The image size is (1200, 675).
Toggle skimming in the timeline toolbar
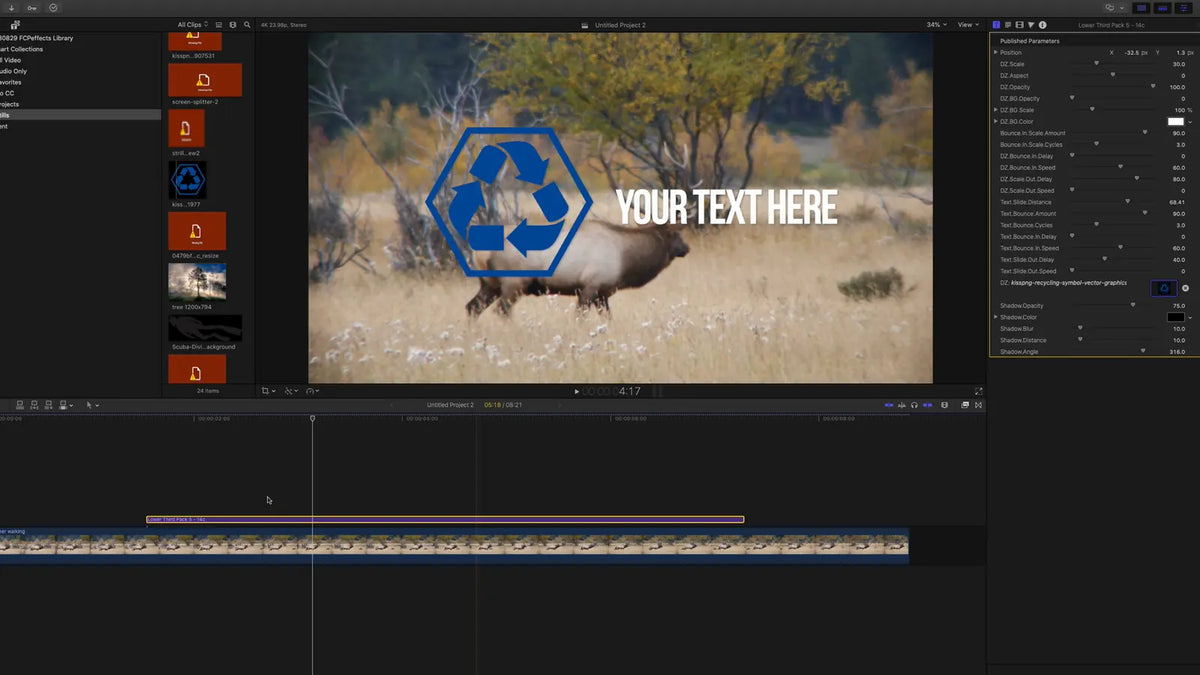(889, 405)
